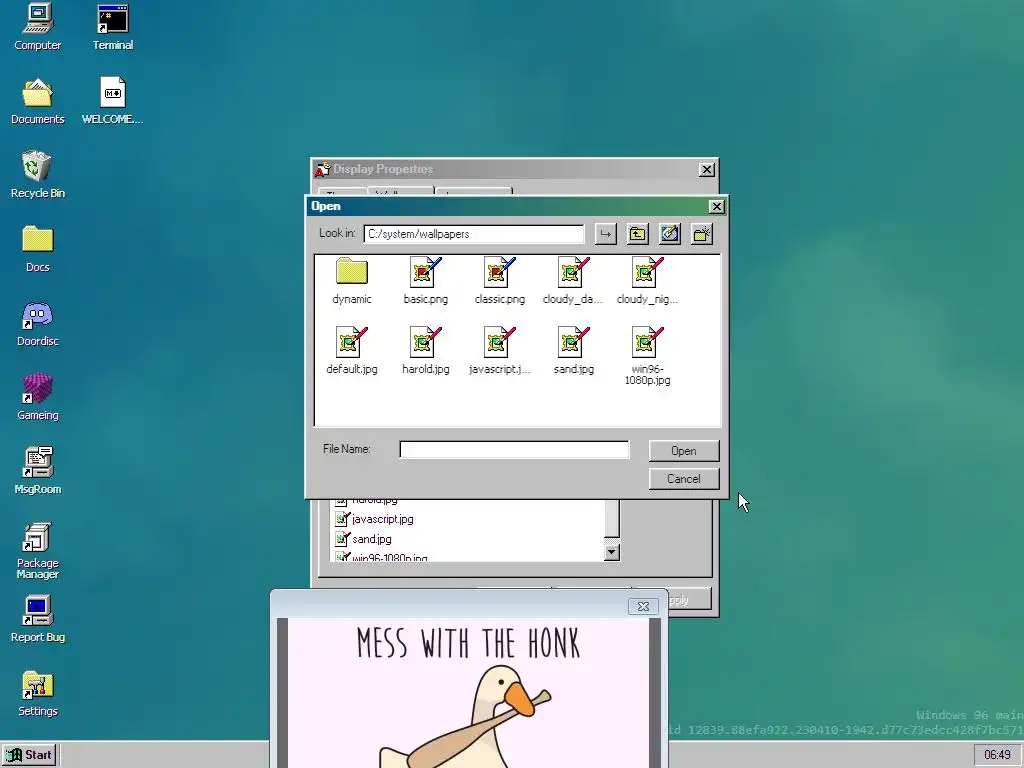Click the Go arrow next to Look in
Screen dimensions: 1024x768
click(x=605, y=234)
